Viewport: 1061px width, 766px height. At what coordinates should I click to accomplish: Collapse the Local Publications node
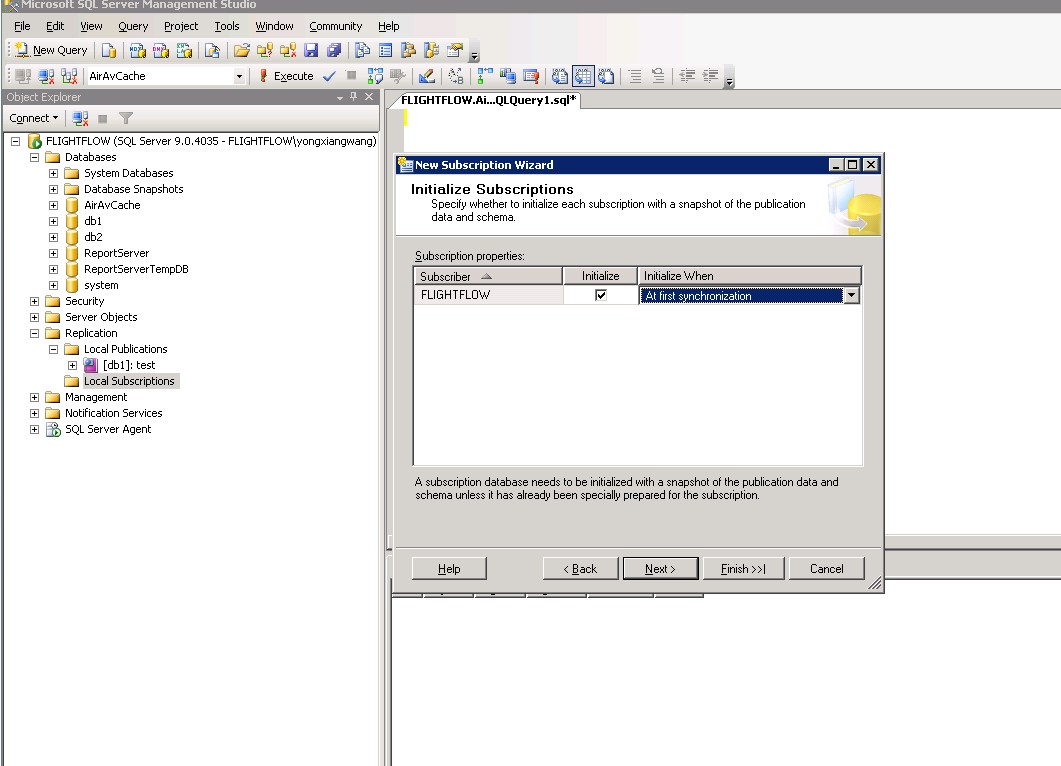(53, 349)
